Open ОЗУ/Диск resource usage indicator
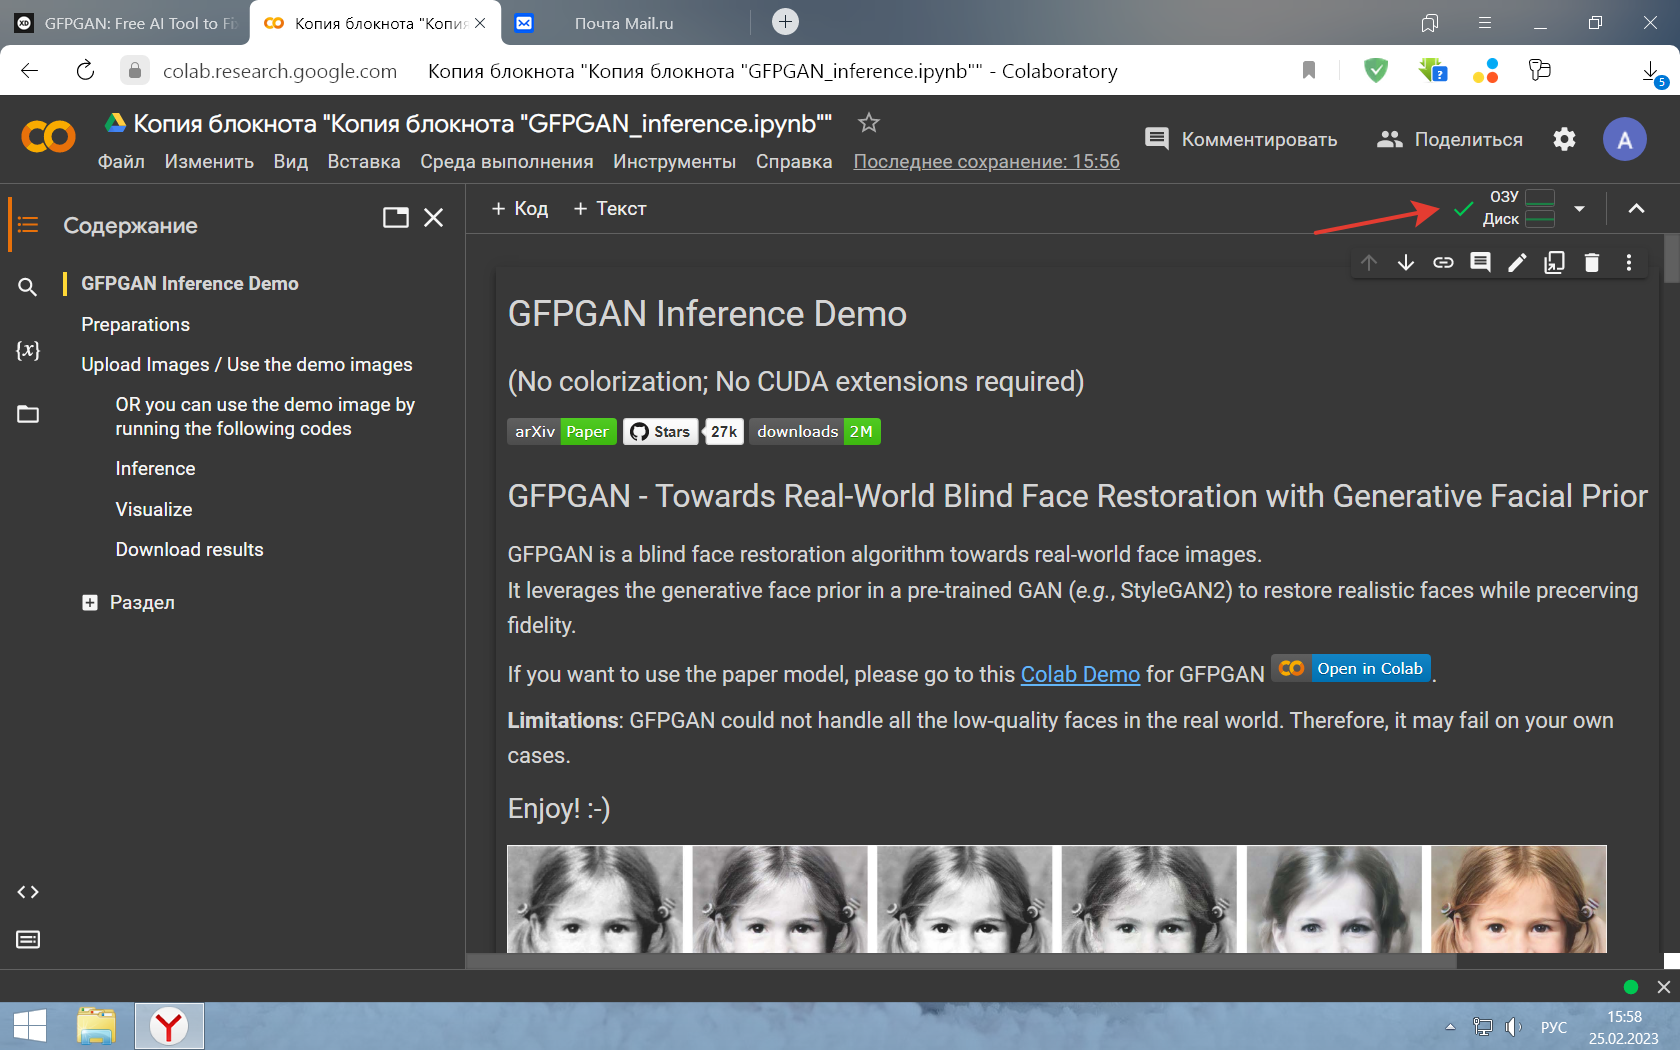 [1518, 208]
